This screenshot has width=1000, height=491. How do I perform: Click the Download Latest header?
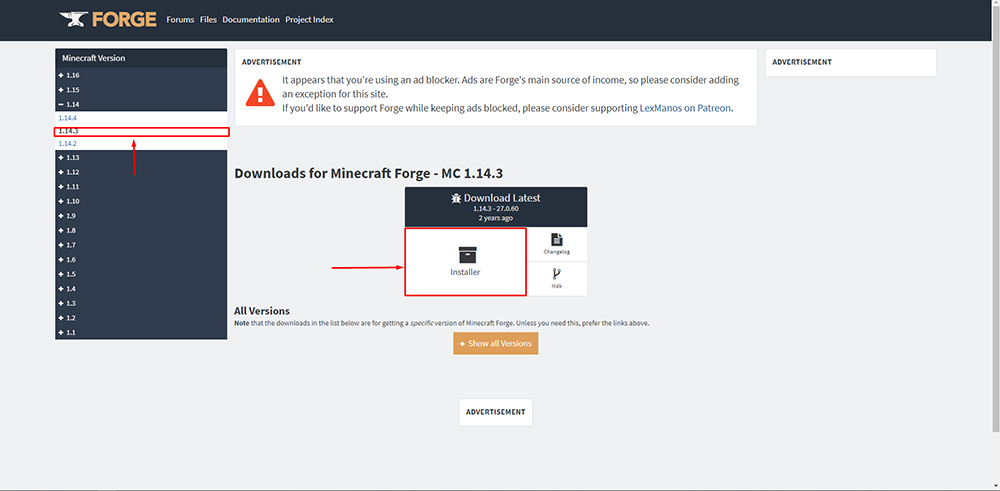click(496, 207)
